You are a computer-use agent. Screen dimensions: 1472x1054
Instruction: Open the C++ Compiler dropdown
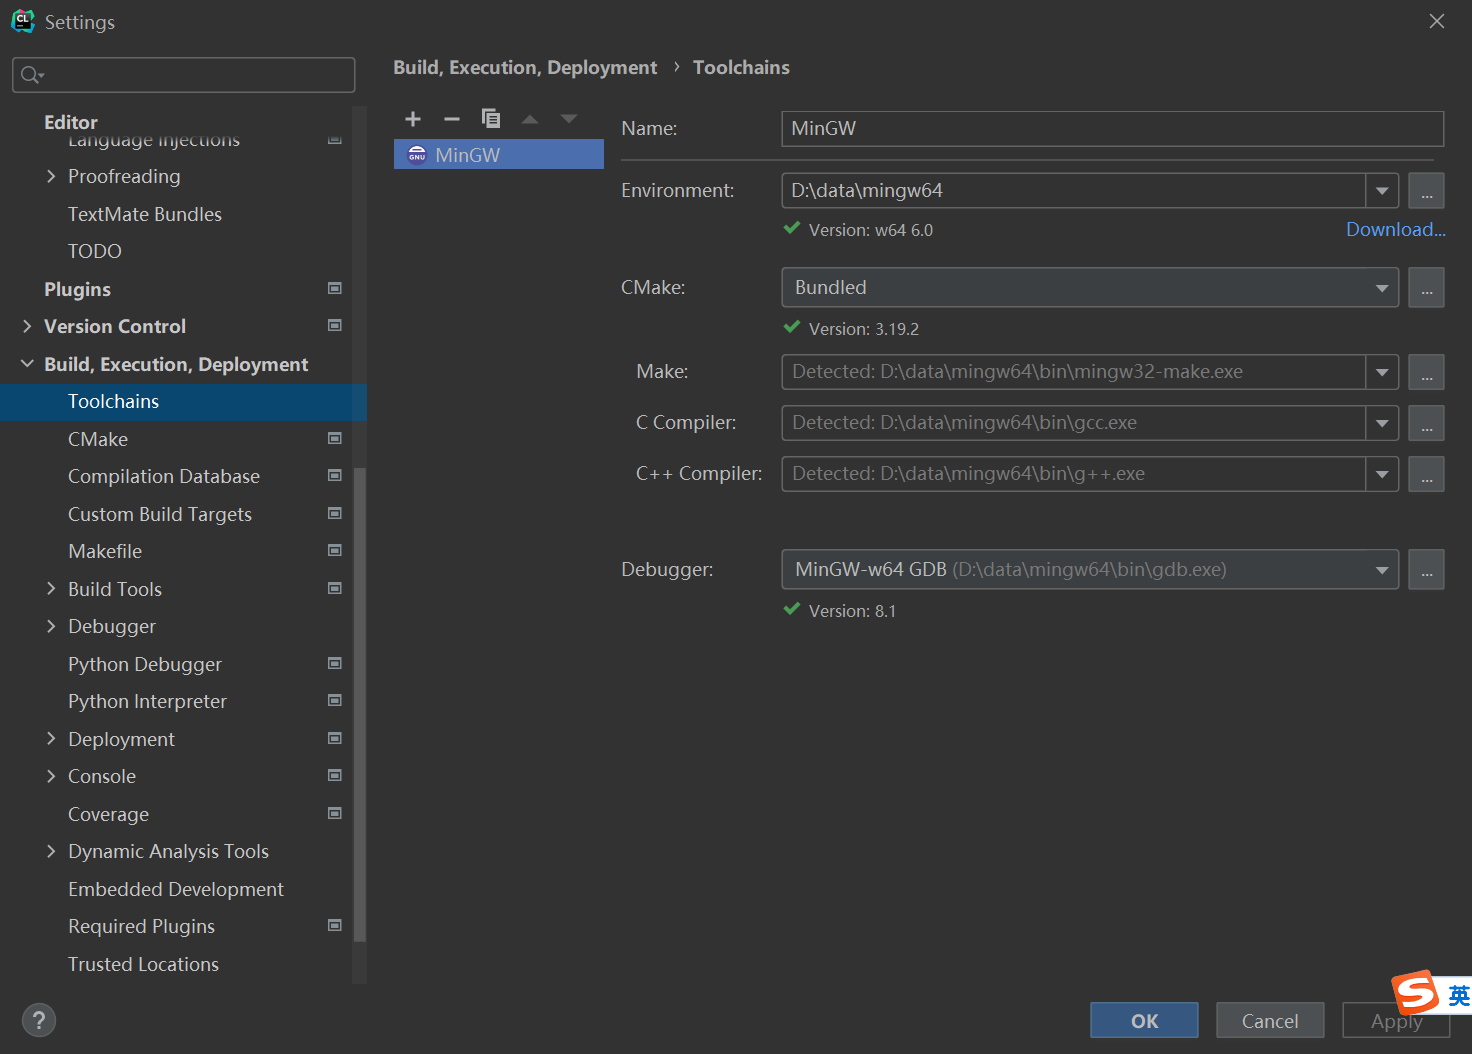click(x=1382, y=474)
